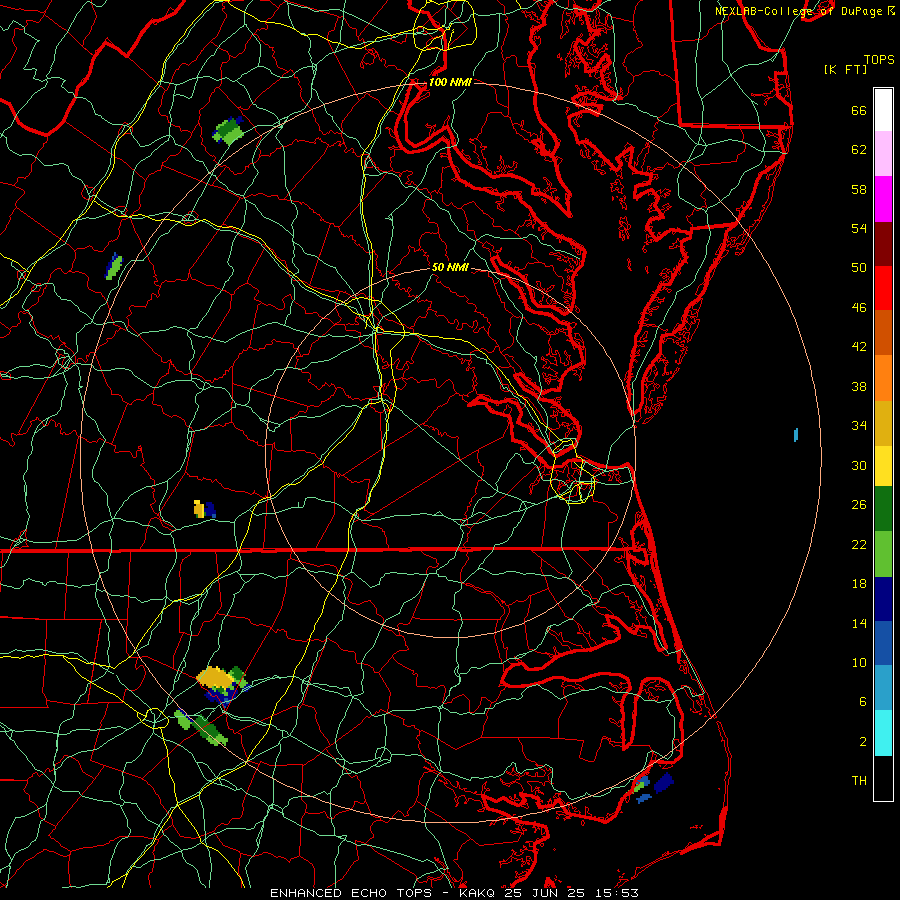Click the light pink swatch between 62 and 58

coord(883,153)
